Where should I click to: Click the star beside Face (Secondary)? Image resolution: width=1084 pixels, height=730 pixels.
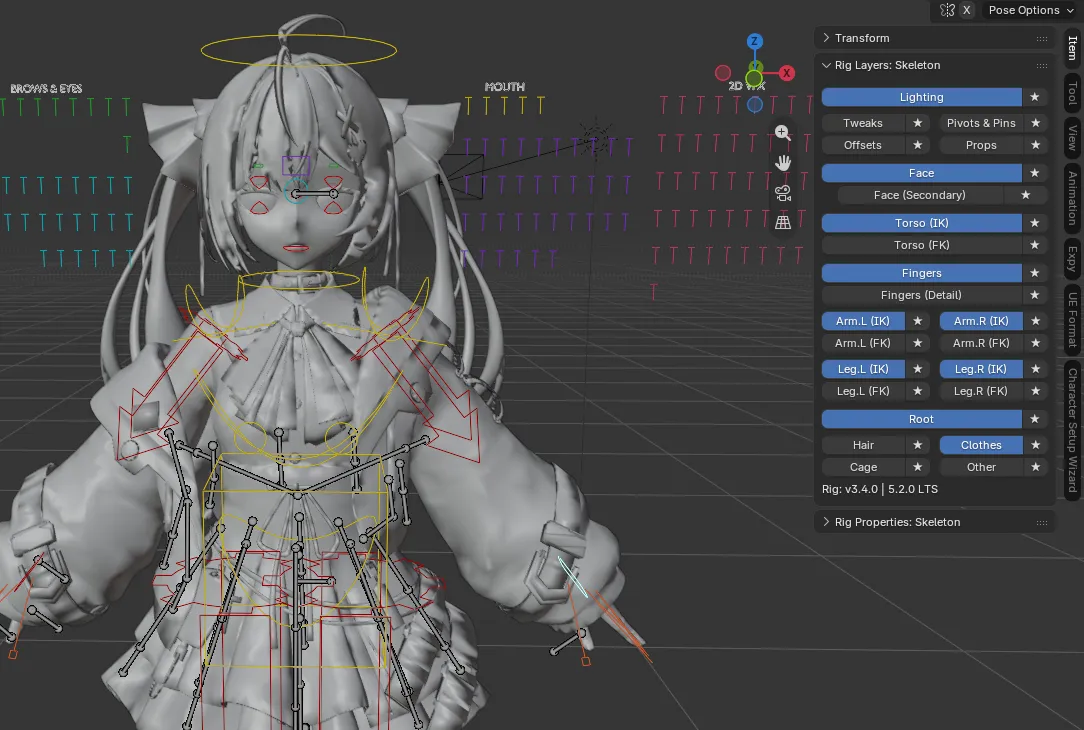pos(1026,195)
